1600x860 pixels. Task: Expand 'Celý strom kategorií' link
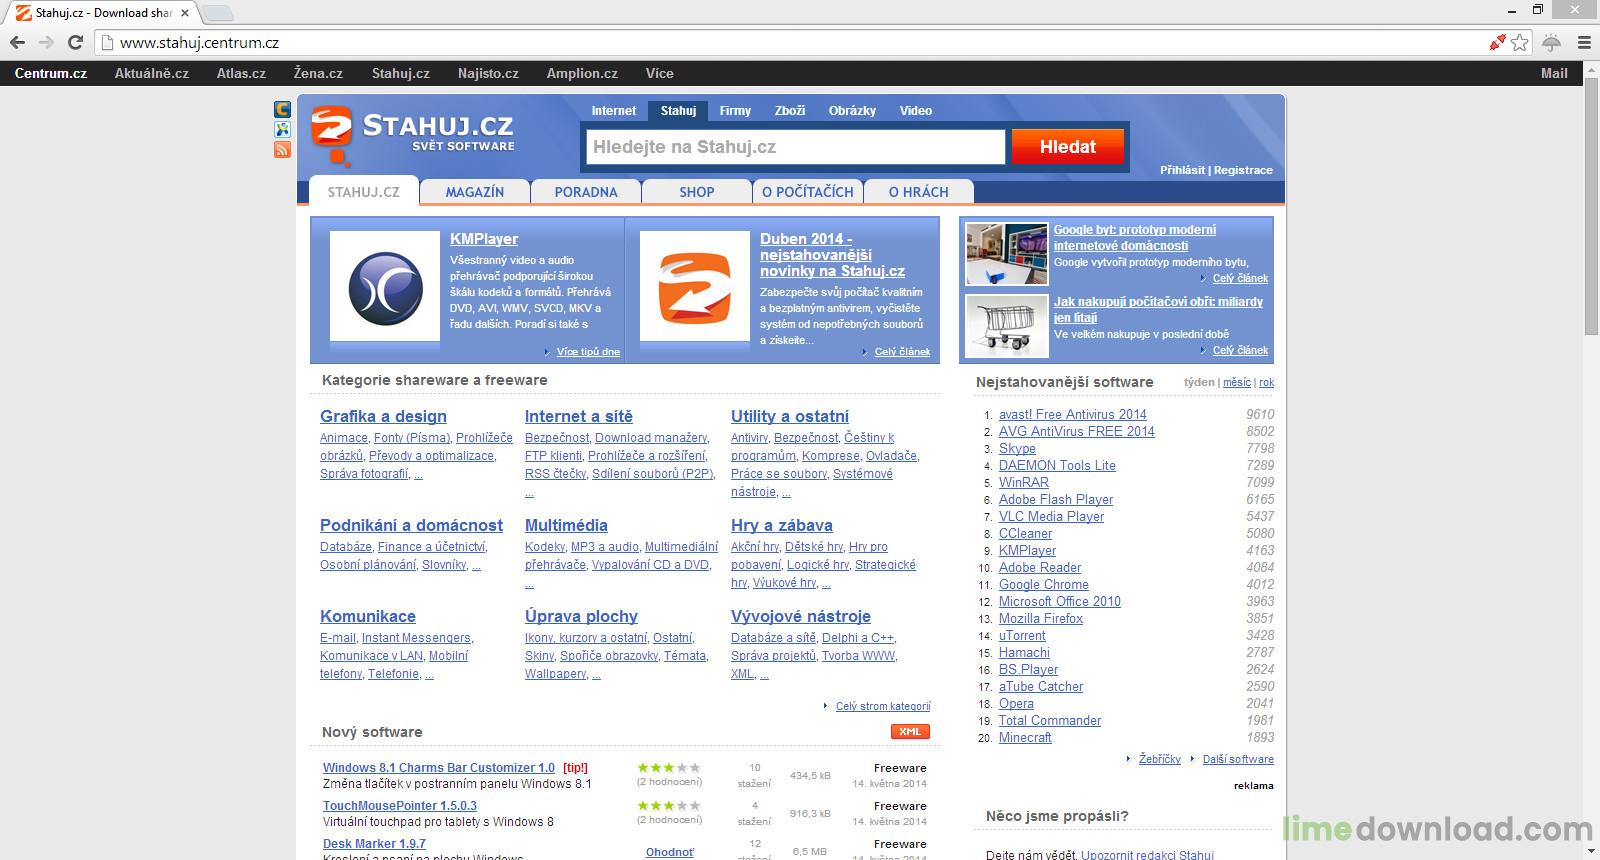(x=882, y=706)
